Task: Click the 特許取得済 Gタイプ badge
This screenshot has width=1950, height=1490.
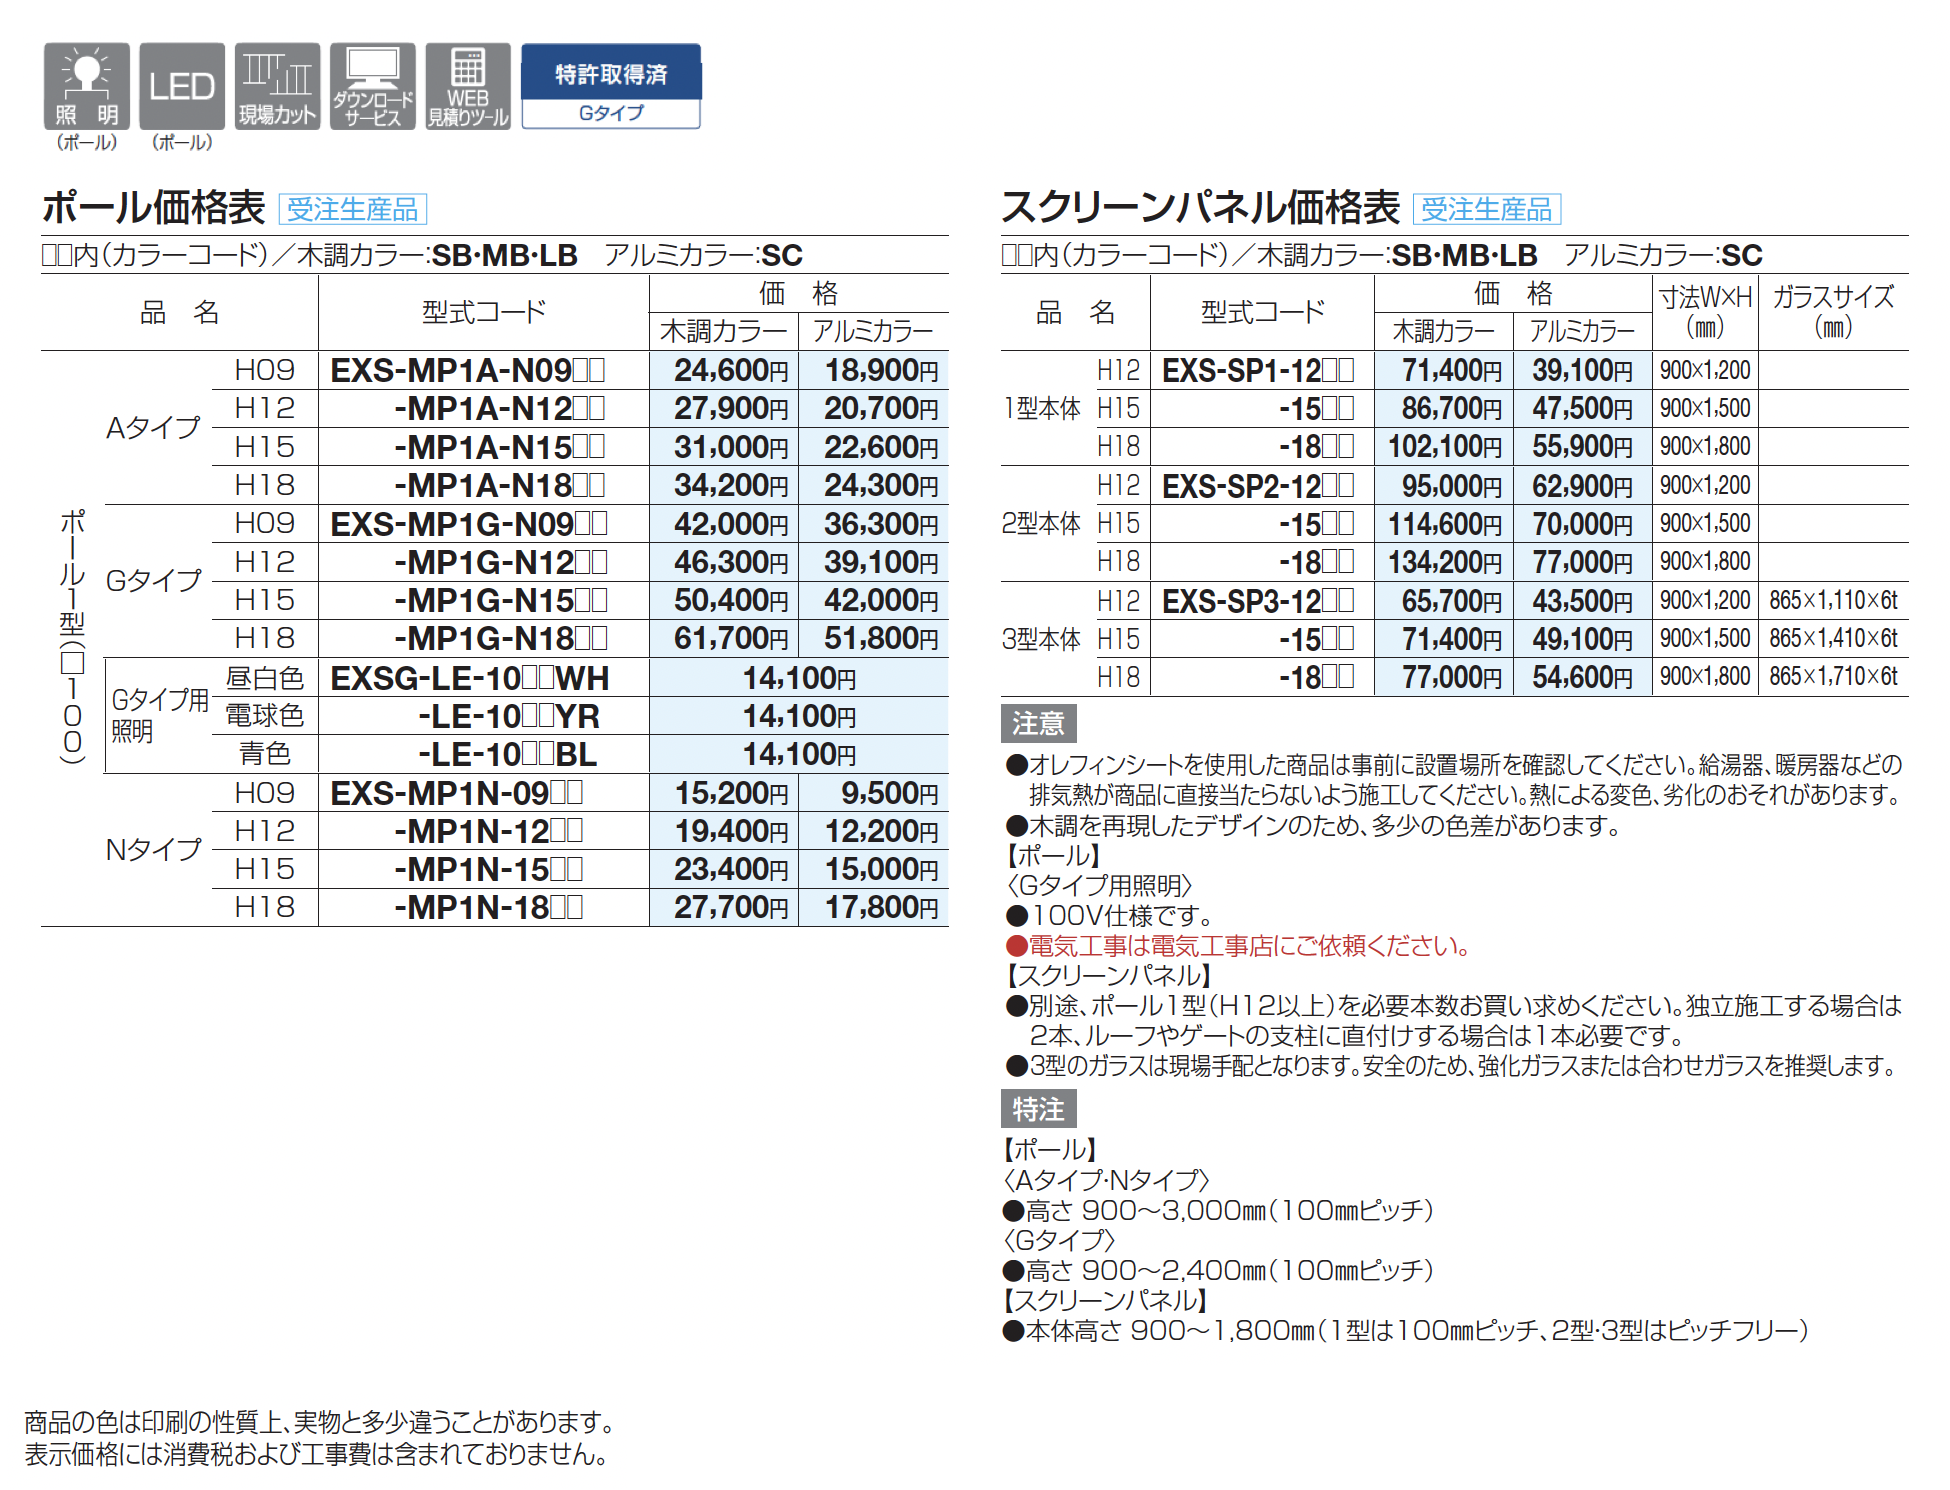Action: [611, 86]
